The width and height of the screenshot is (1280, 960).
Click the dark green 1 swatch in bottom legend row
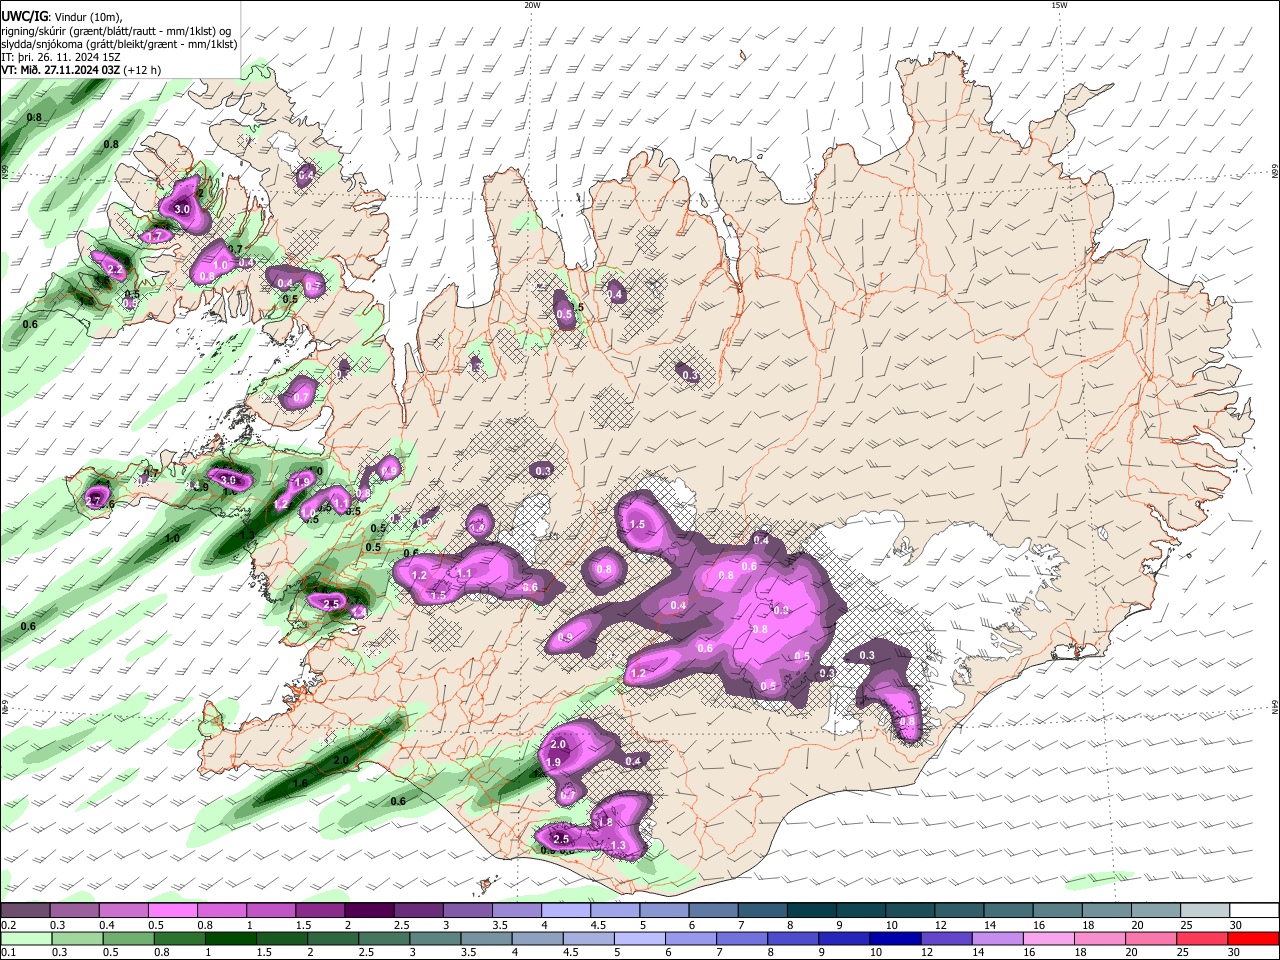point(230,938)
